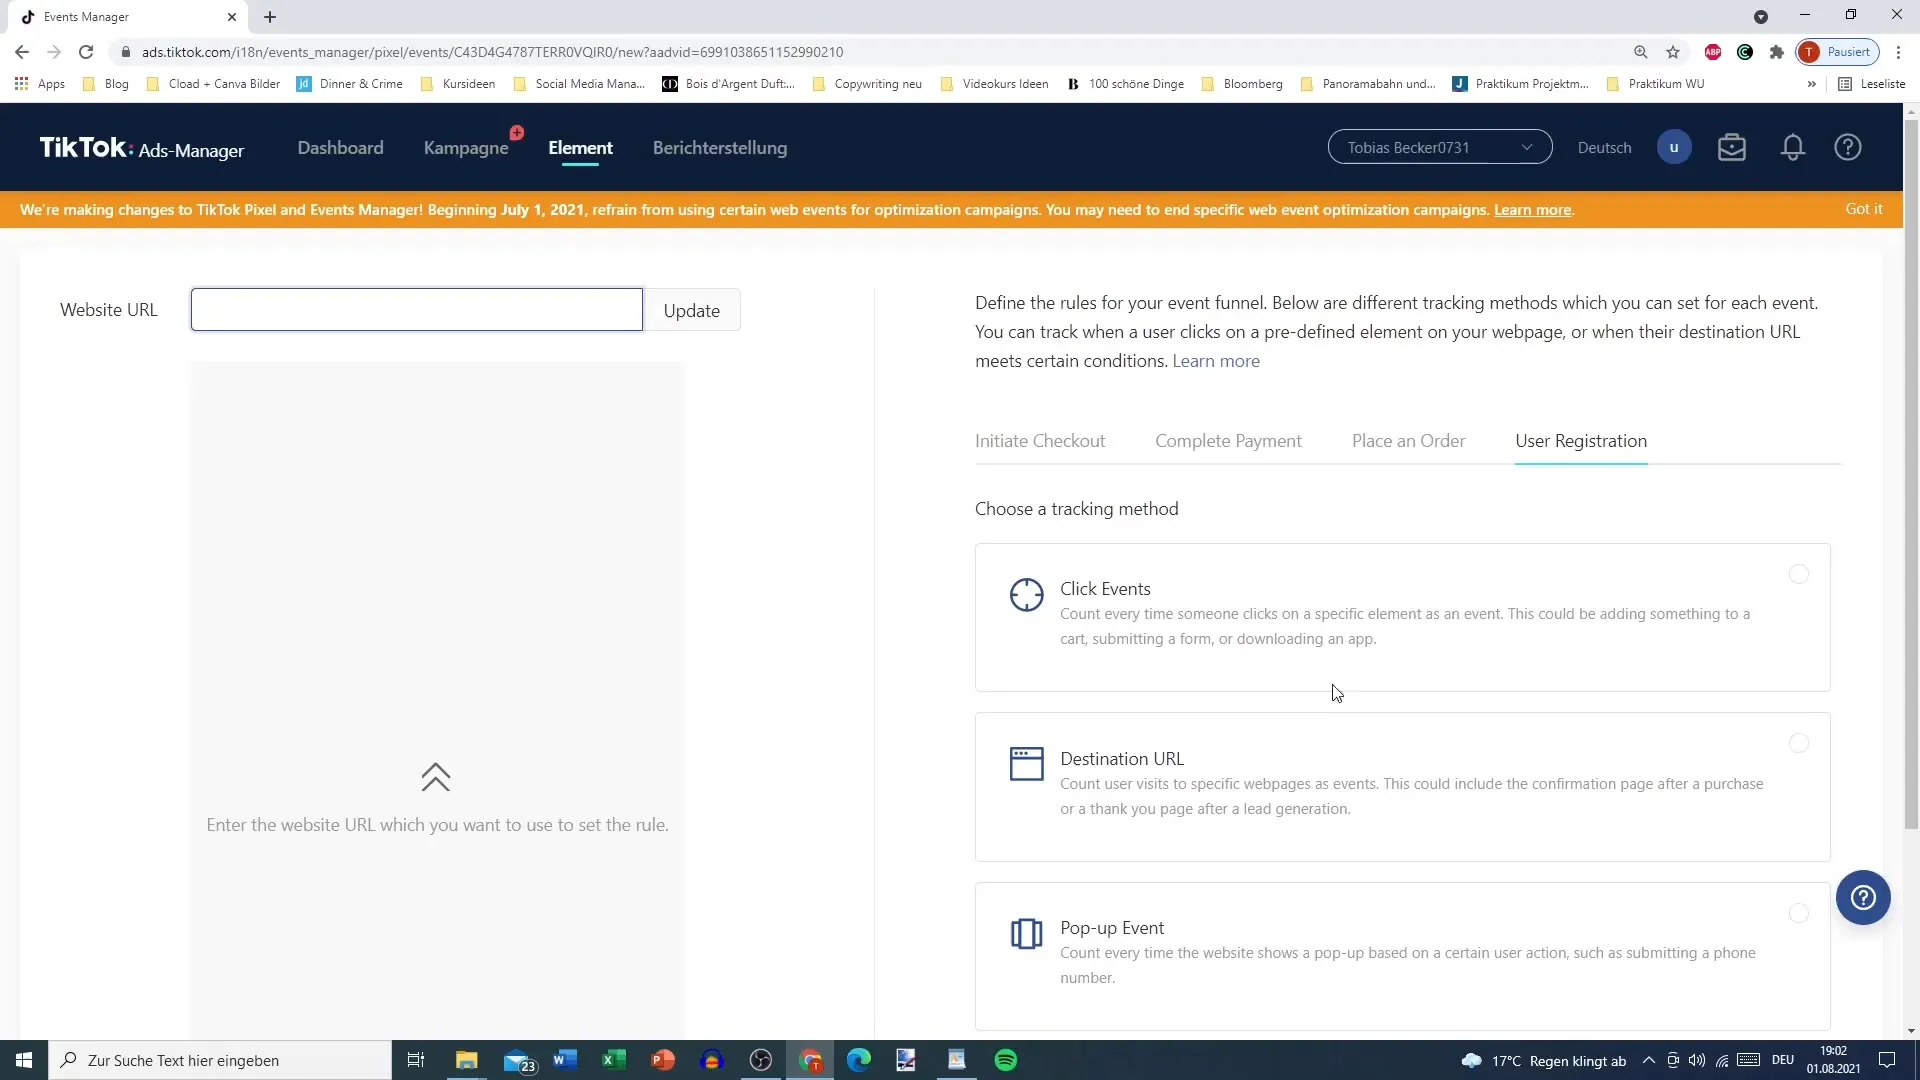Viewport: 1920px width, 1080px height.
Task: Click the Pop-up Event icon
Action: click(1026, 934)
